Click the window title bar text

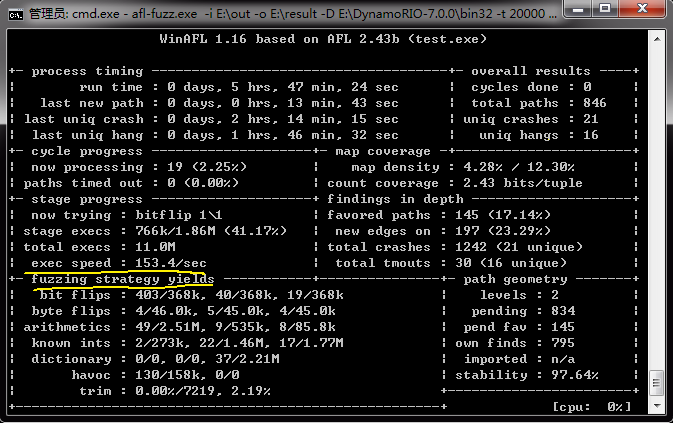click(293, 14)
